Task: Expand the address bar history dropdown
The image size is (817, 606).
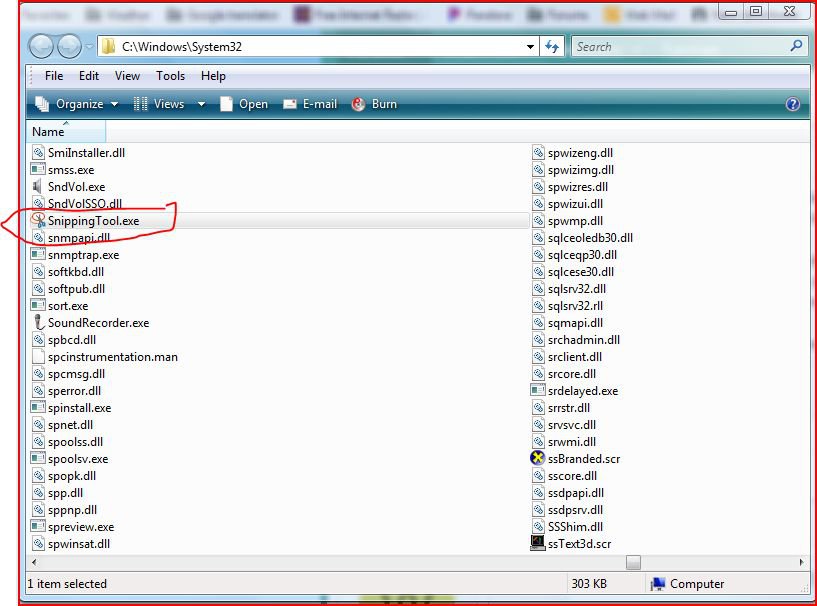Action: point(530,47)
